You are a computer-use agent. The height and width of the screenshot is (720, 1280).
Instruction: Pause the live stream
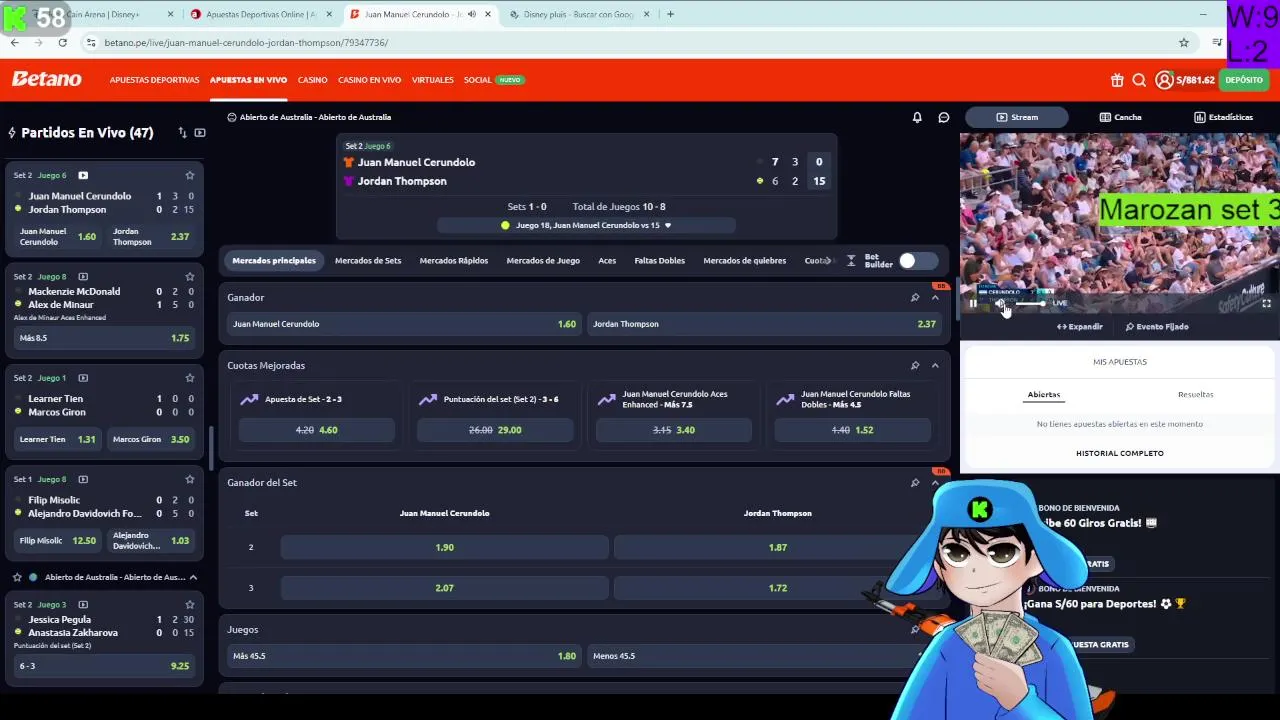click(973, 303)
